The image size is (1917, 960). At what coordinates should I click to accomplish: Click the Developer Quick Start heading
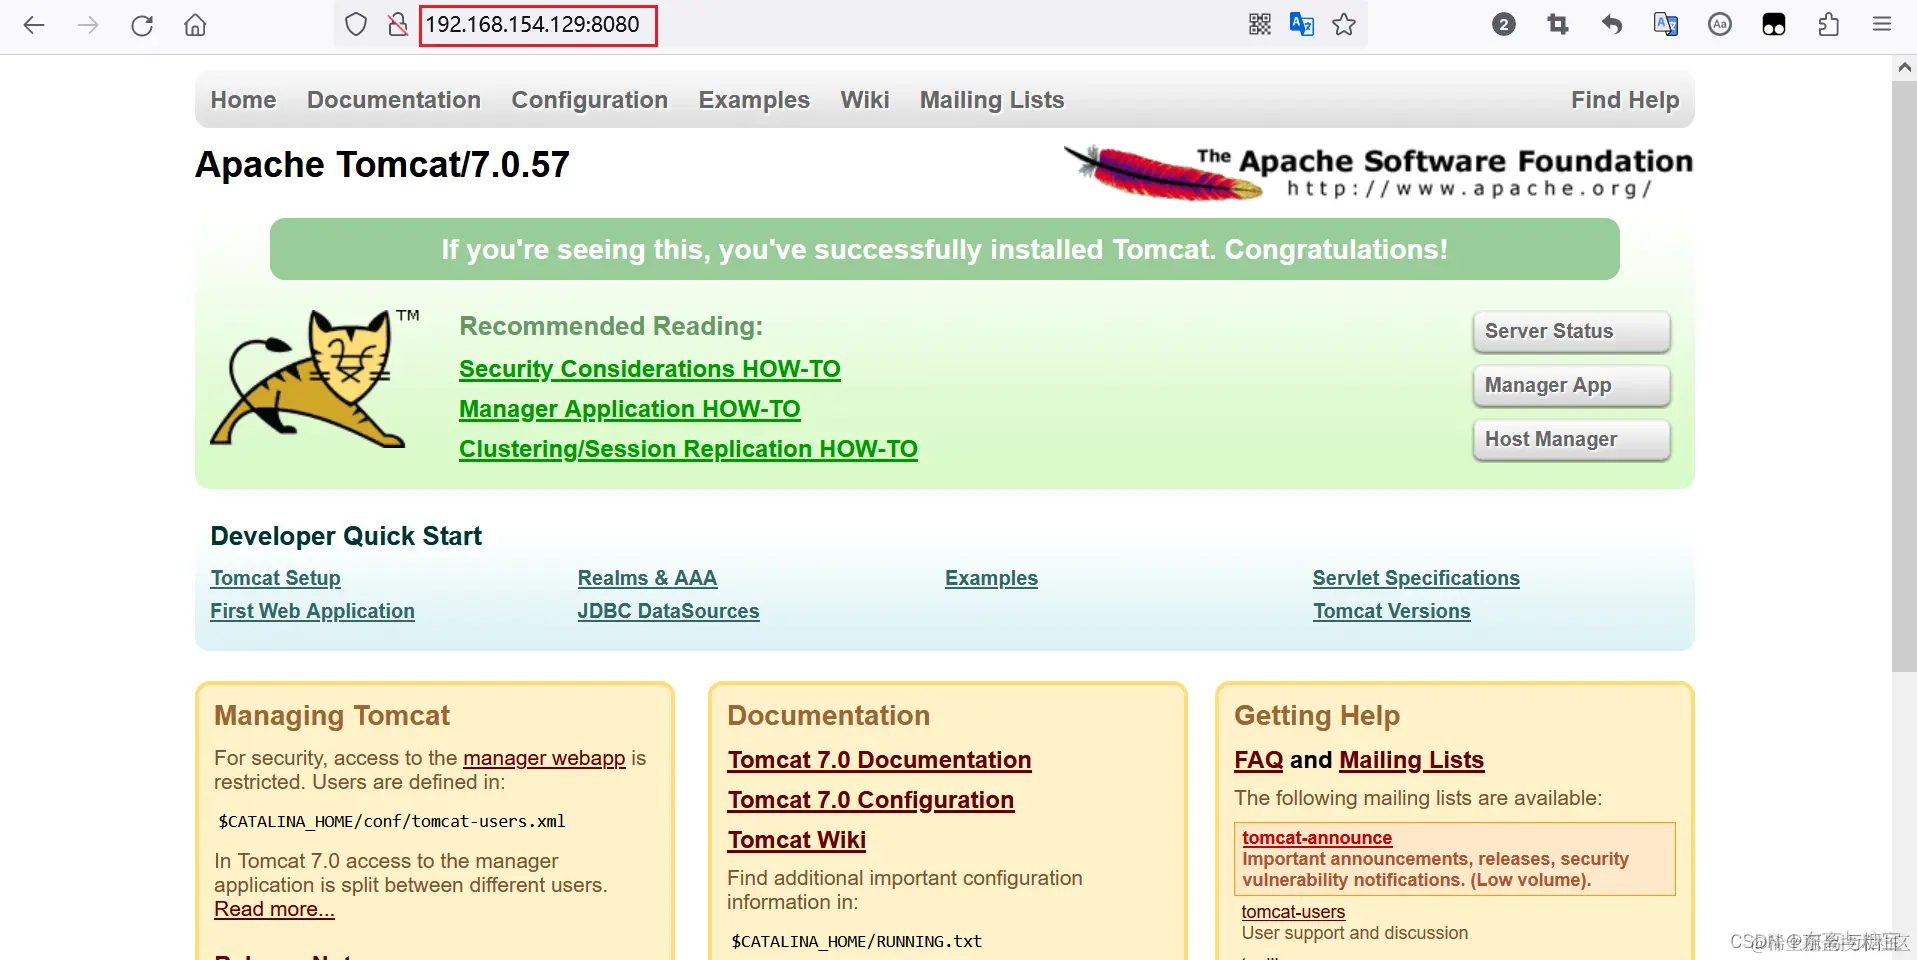[346, 536]
